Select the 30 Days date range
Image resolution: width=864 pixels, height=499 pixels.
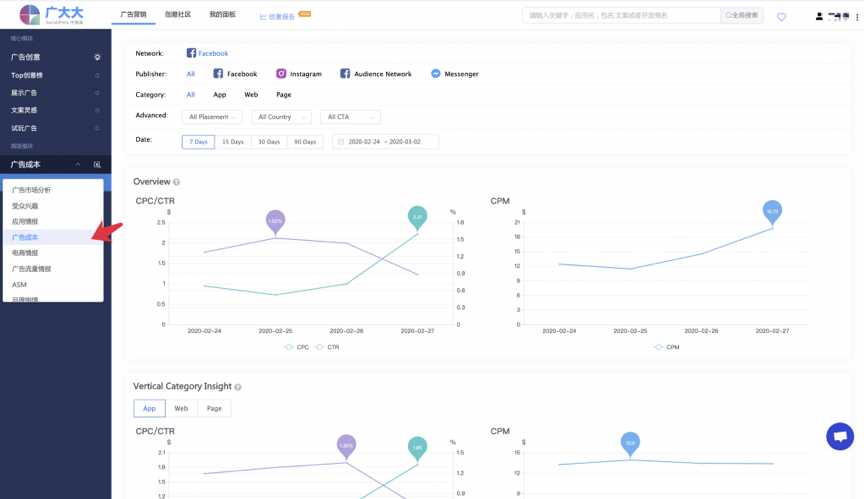pos(269,142)
